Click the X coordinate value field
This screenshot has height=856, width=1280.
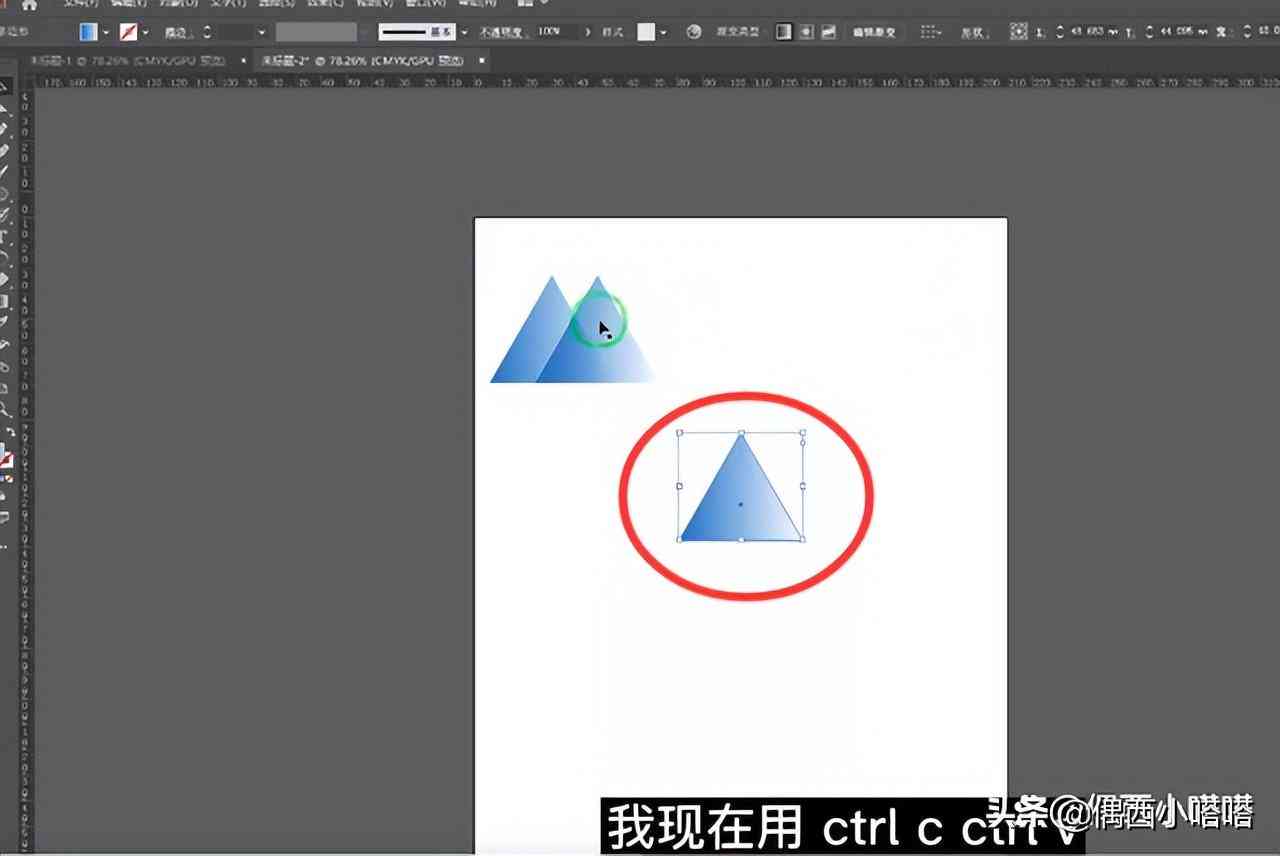click(1095, 32)
